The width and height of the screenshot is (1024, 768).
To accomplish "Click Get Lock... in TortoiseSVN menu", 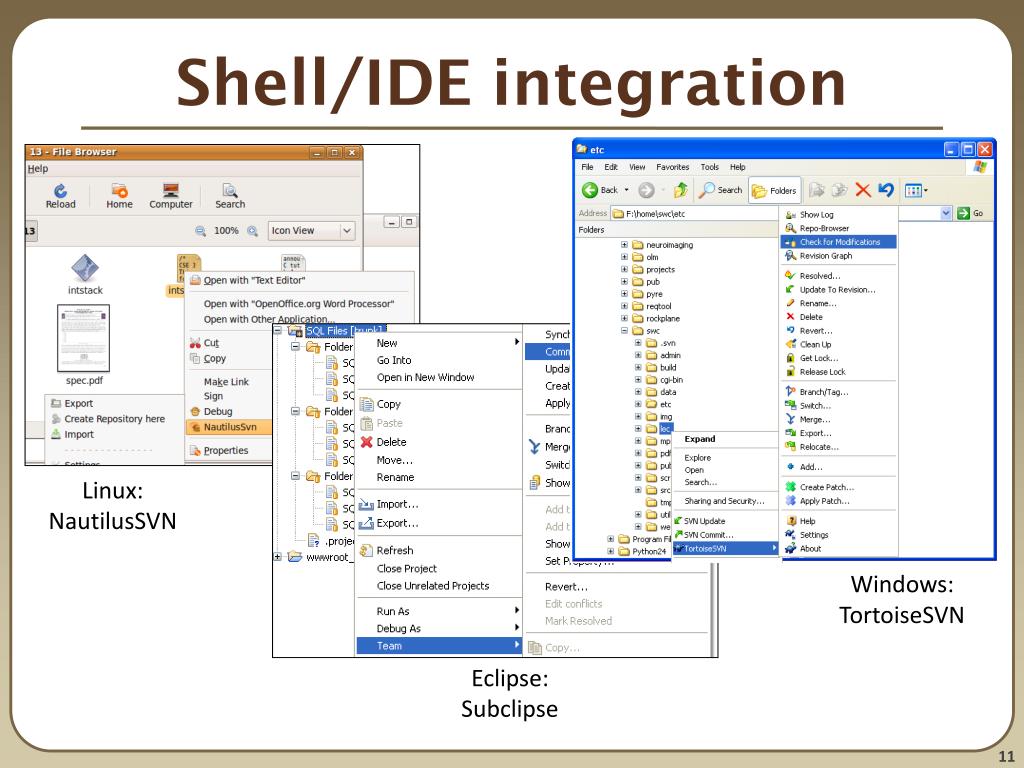I will [x=819, y=358].
